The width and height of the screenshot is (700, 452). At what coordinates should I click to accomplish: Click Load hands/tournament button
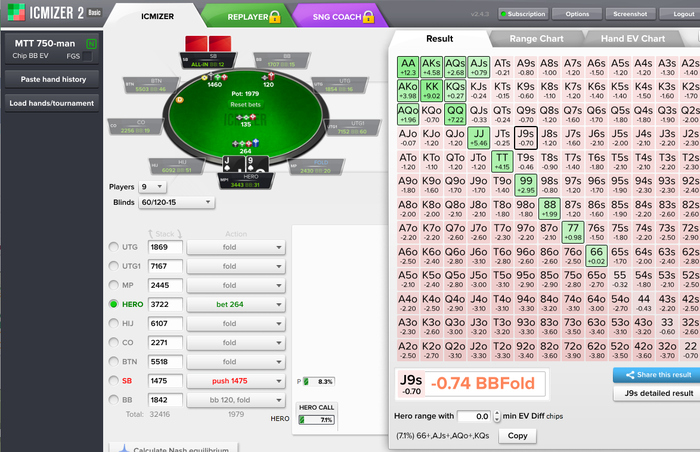click(x=52, y=103)
